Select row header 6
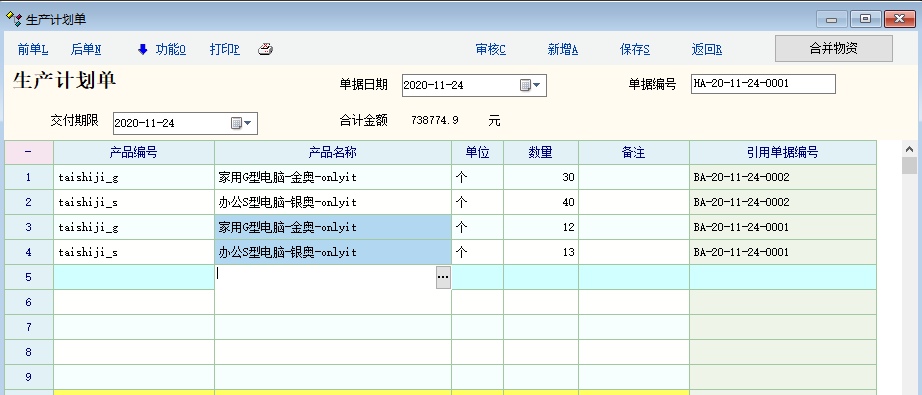Screen dimensions: 922x395 click(x=29, y=302)
